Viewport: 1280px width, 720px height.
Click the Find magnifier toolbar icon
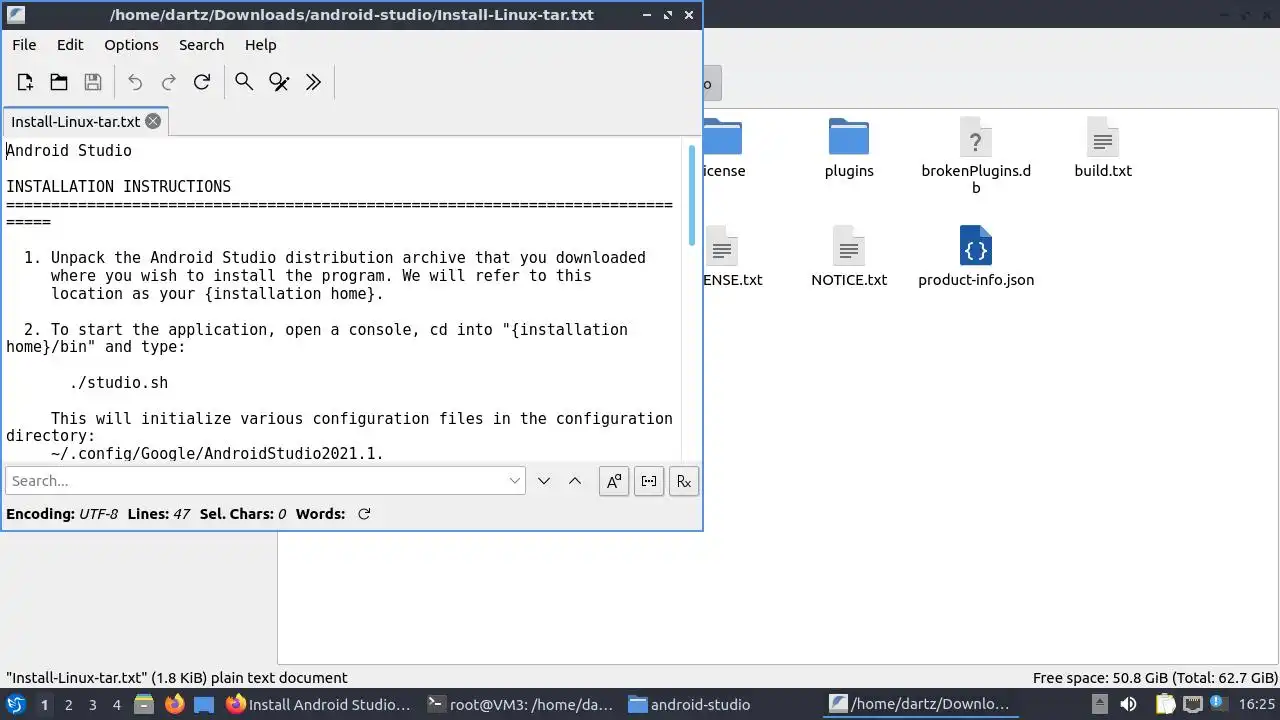click(x=244, y=82)
